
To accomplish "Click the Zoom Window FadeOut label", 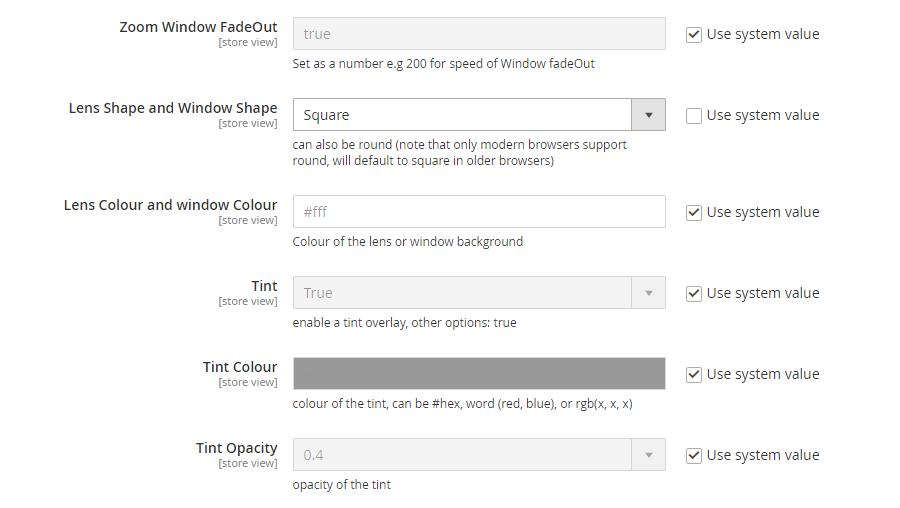I will click(198, 27).
